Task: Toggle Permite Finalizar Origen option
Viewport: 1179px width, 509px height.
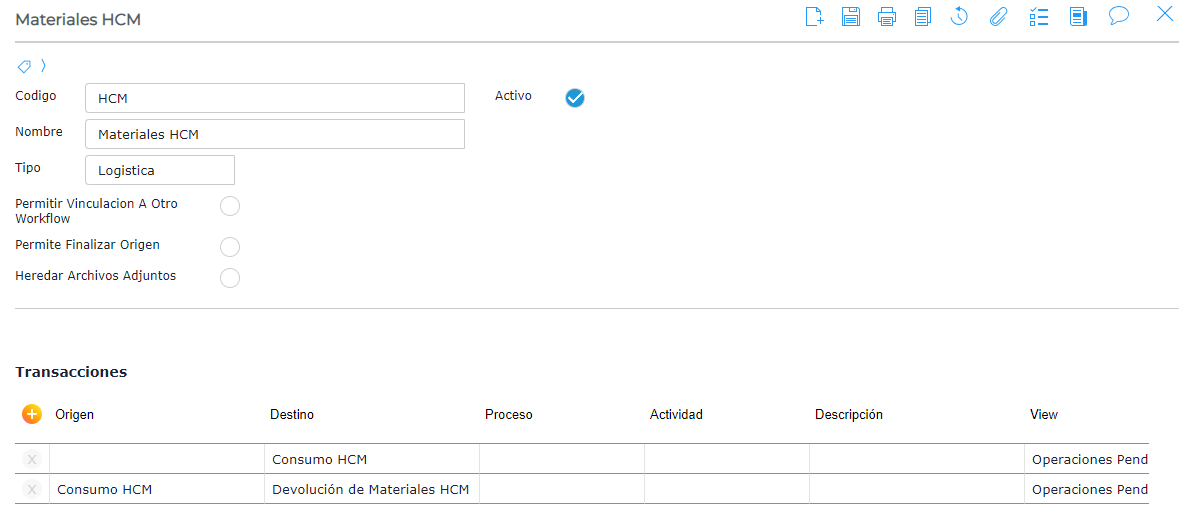Action: (230, 247)
